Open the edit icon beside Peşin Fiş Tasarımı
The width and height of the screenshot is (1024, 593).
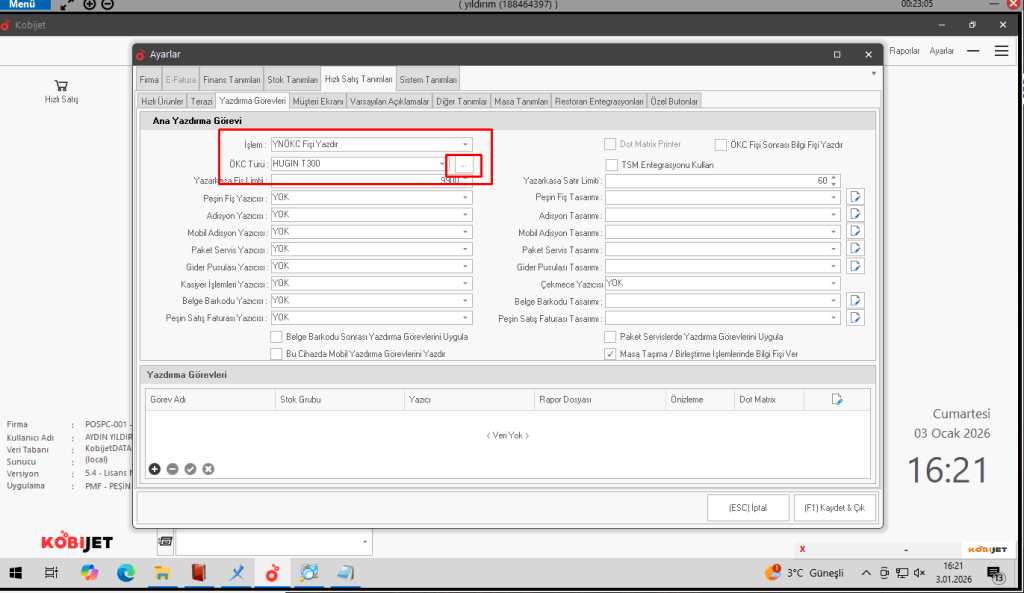coord(855,197)
